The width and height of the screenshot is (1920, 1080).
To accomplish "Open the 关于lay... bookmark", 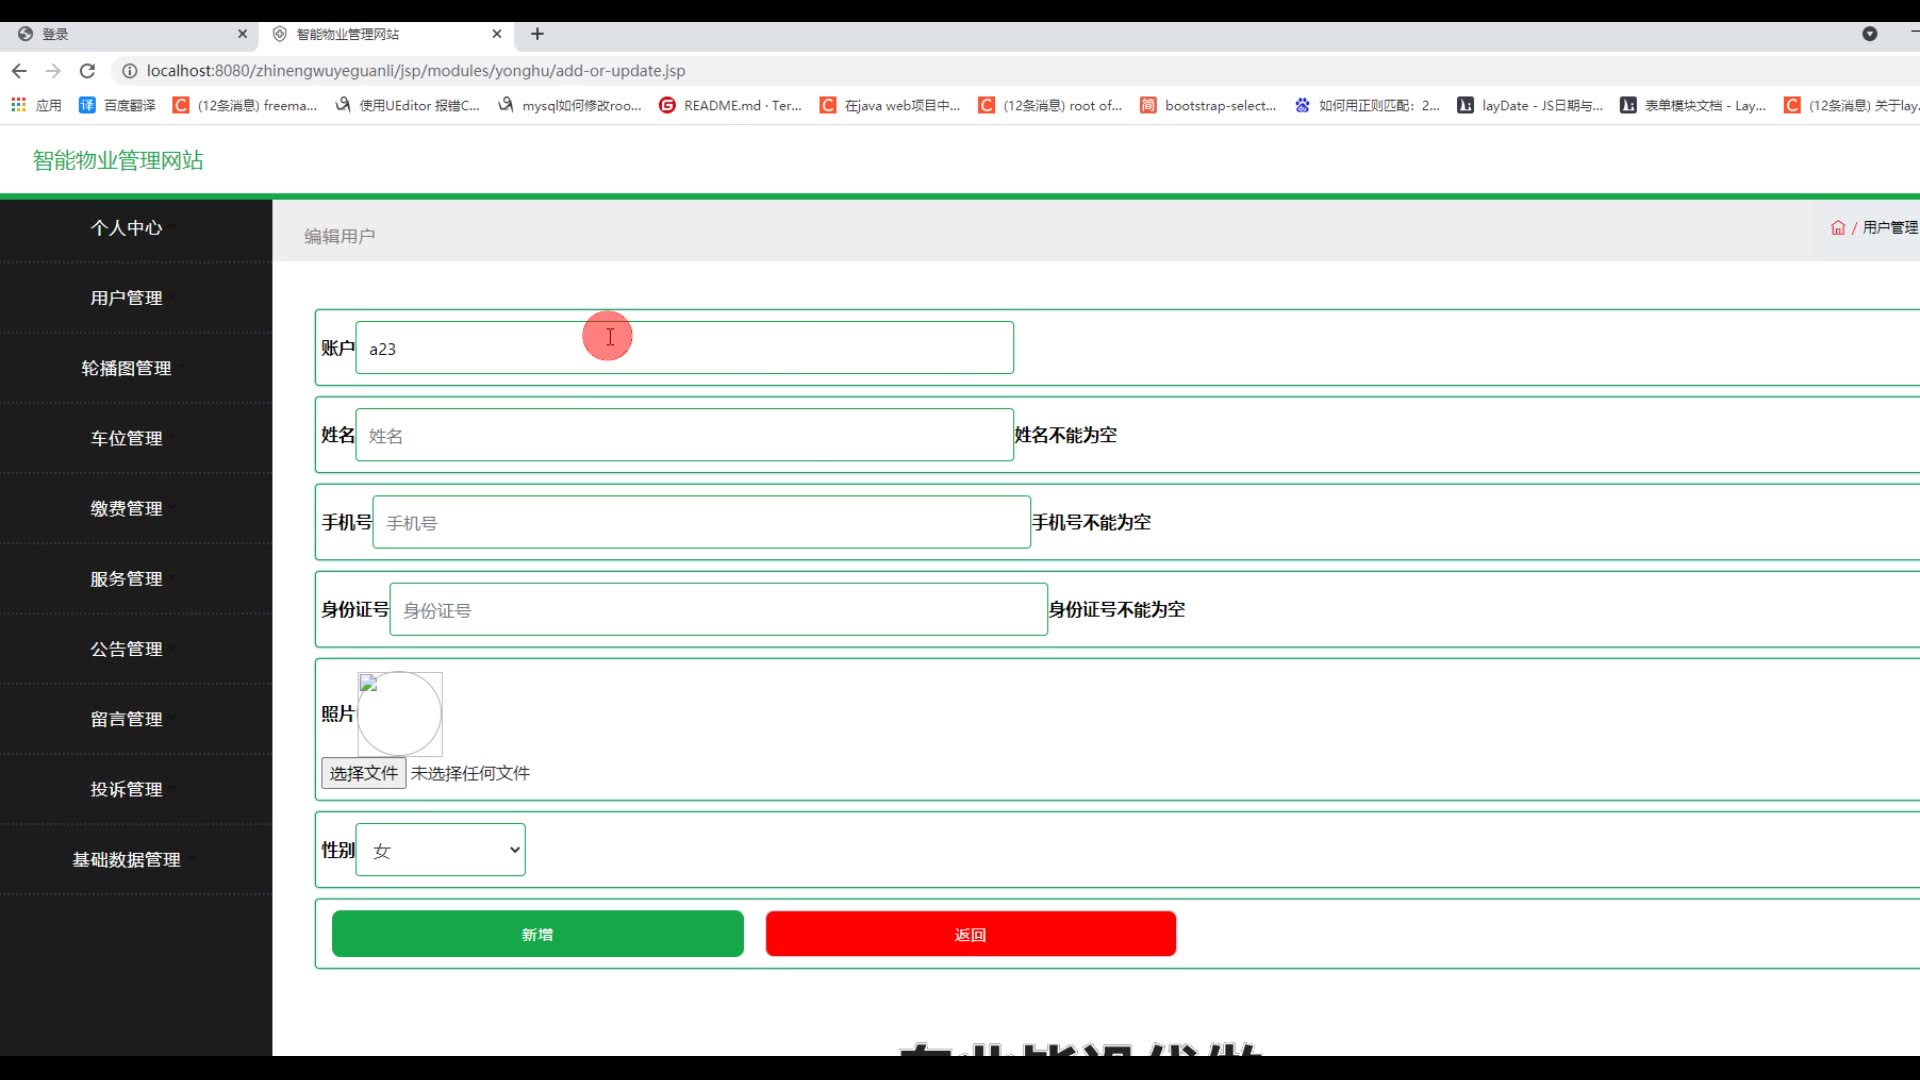I will pyautogui.click(x=1851, y=105).
